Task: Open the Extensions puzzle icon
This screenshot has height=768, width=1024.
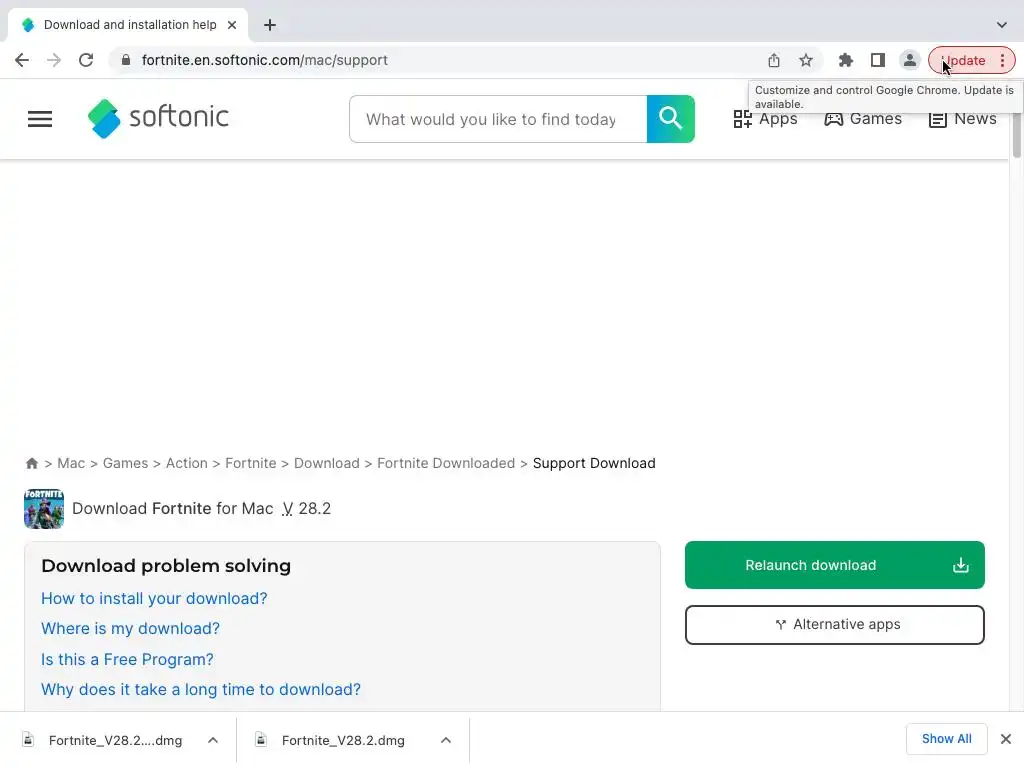Action: (846, 60)
